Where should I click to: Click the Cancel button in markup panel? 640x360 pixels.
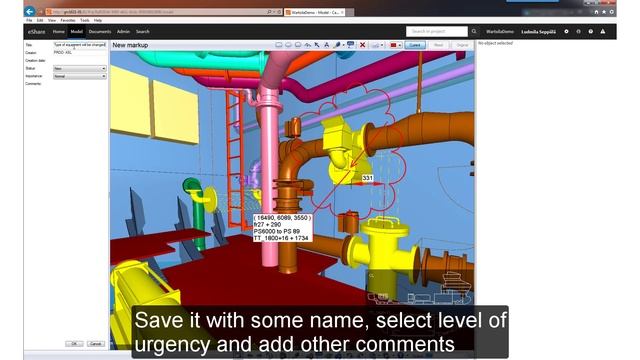[96, 344]
